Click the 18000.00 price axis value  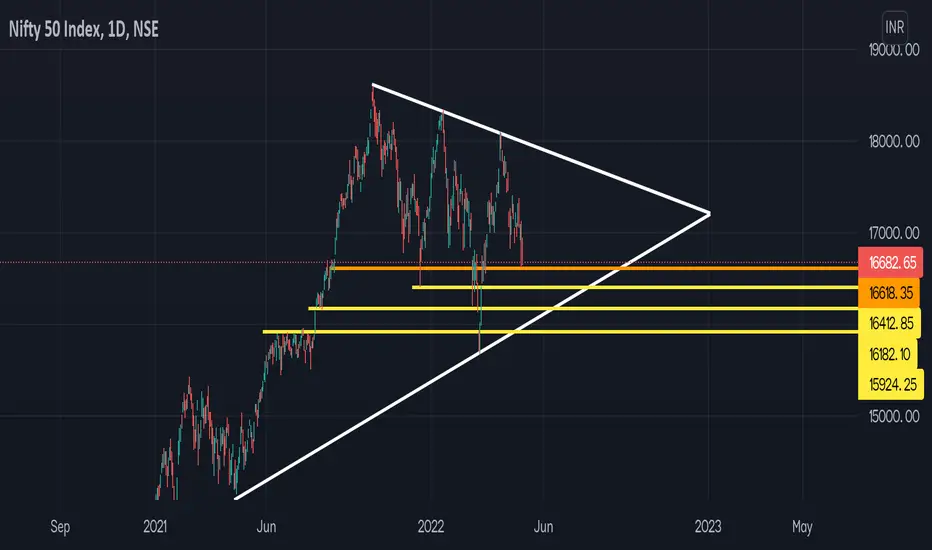(893, 142)
